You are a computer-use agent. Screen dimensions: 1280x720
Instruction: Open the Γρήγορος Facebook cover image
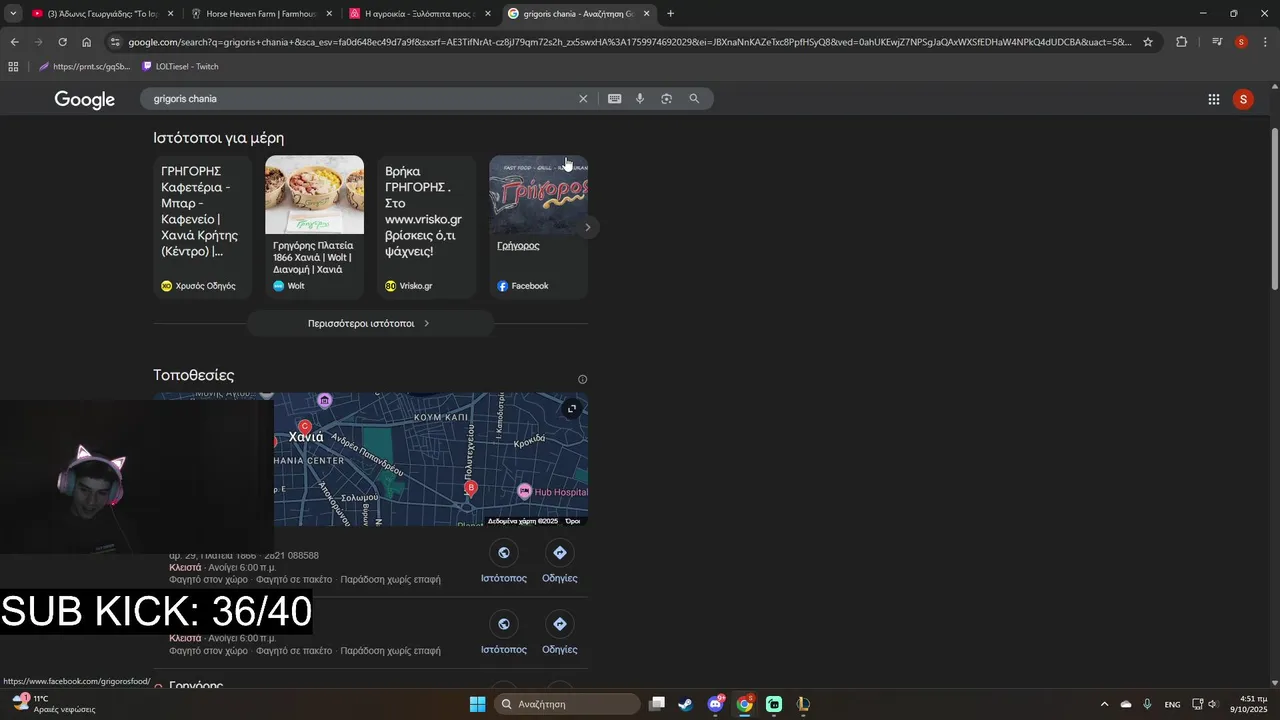538,194
